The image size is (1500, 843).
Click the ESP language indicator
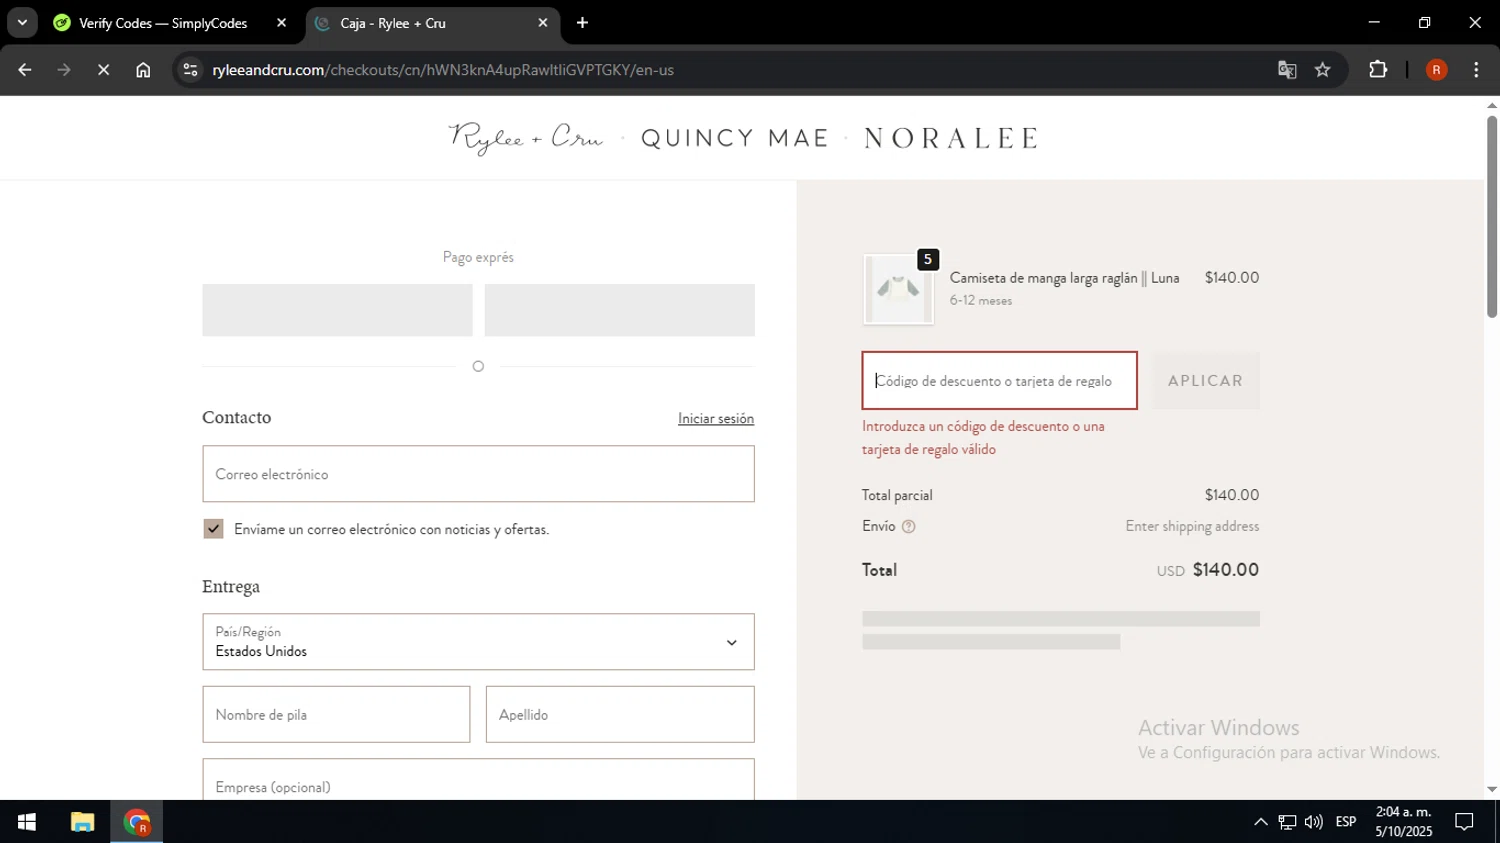pos(1346,822)
